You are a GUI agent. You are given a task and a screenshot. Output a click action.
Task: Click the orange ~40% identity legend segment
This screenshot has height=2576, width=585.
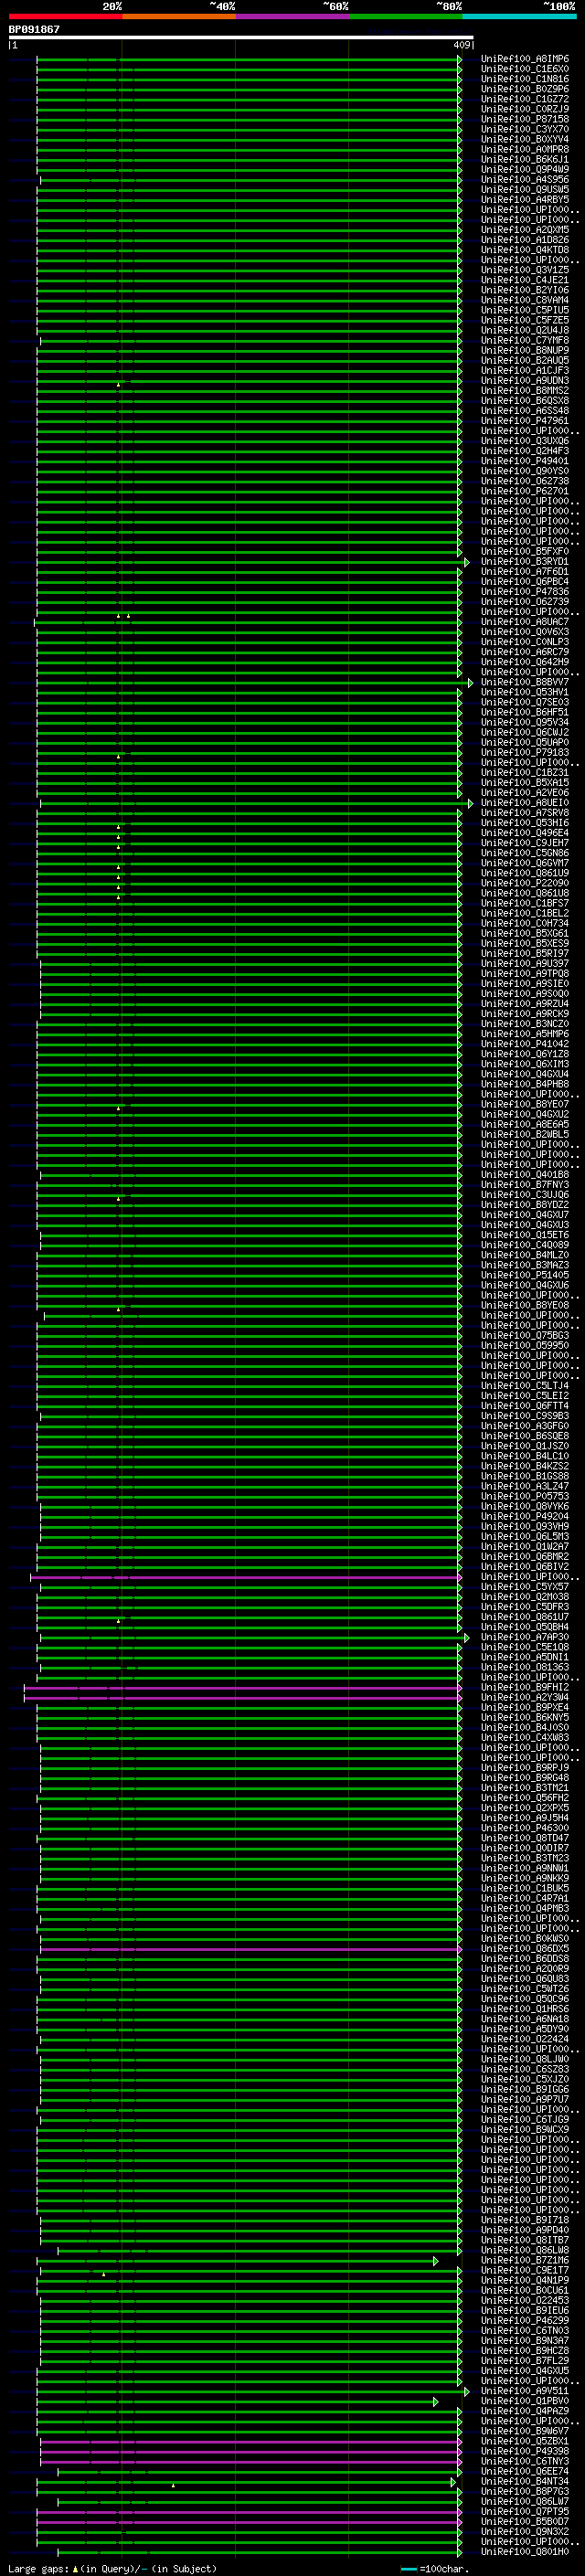pos(178,16)
